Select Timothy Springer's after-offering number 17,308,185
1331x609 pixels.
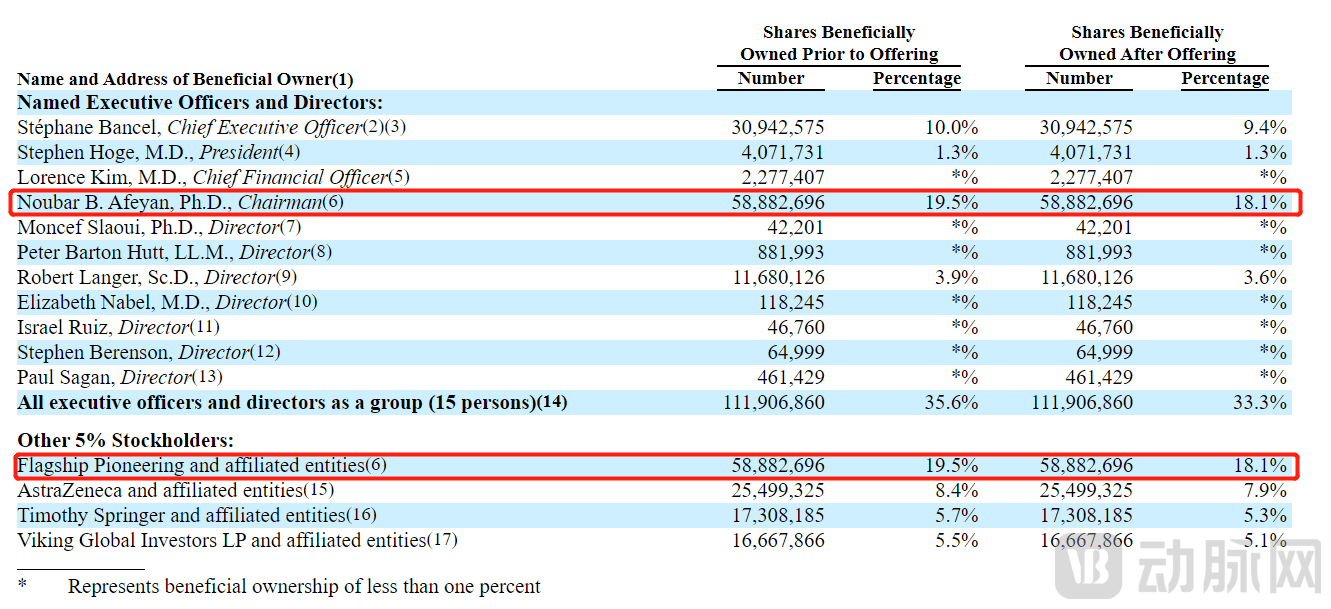[1086, 515]
